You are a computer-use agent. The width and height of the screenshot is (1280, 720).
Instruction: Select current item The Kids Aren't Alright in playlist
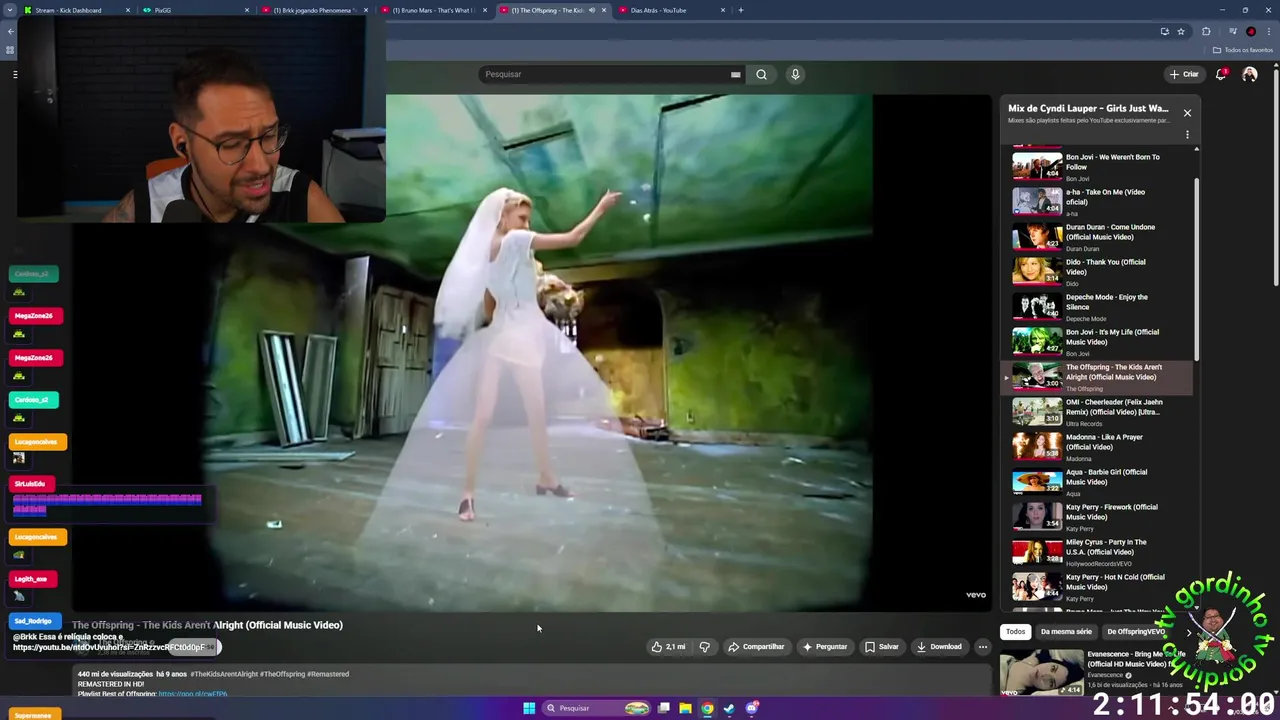[x=1097, y=377]
